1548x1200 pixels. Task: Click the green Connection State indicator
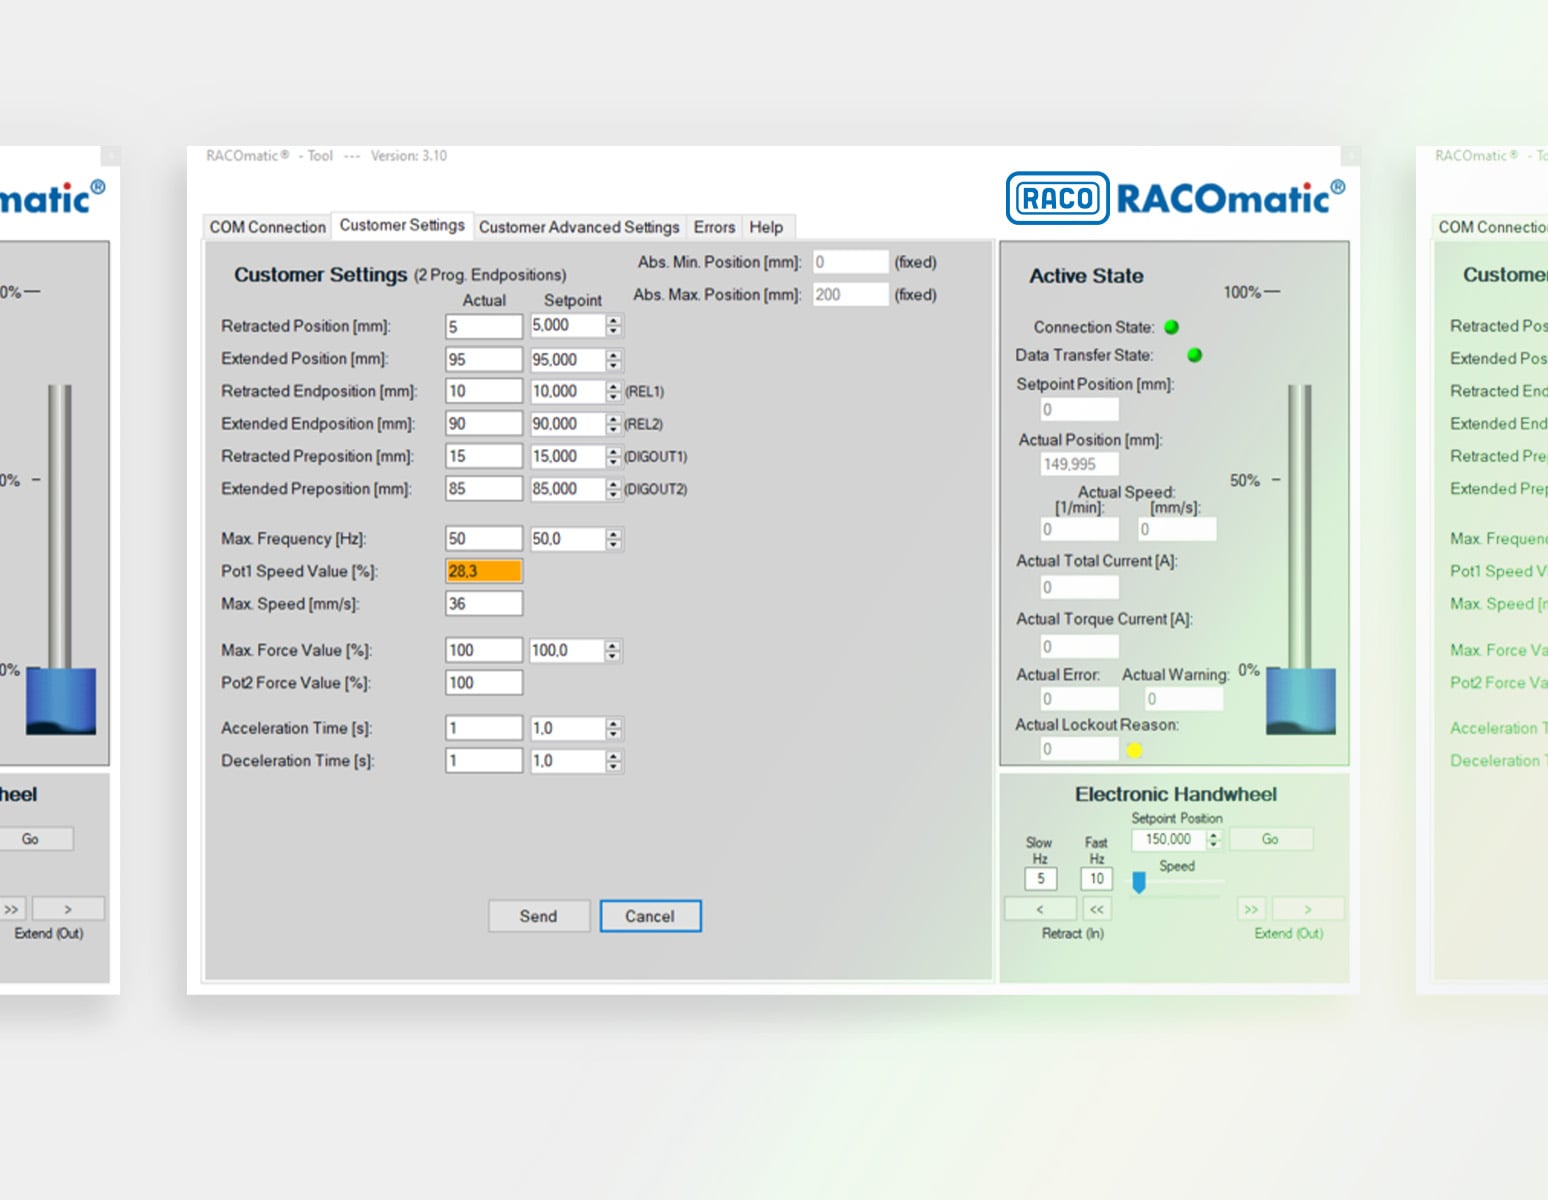1172,327
